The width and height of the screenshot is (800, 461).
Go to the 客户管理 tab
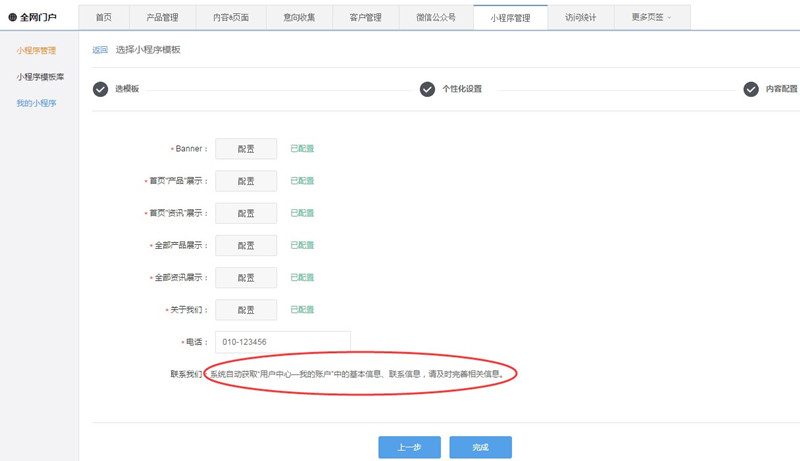365,17
